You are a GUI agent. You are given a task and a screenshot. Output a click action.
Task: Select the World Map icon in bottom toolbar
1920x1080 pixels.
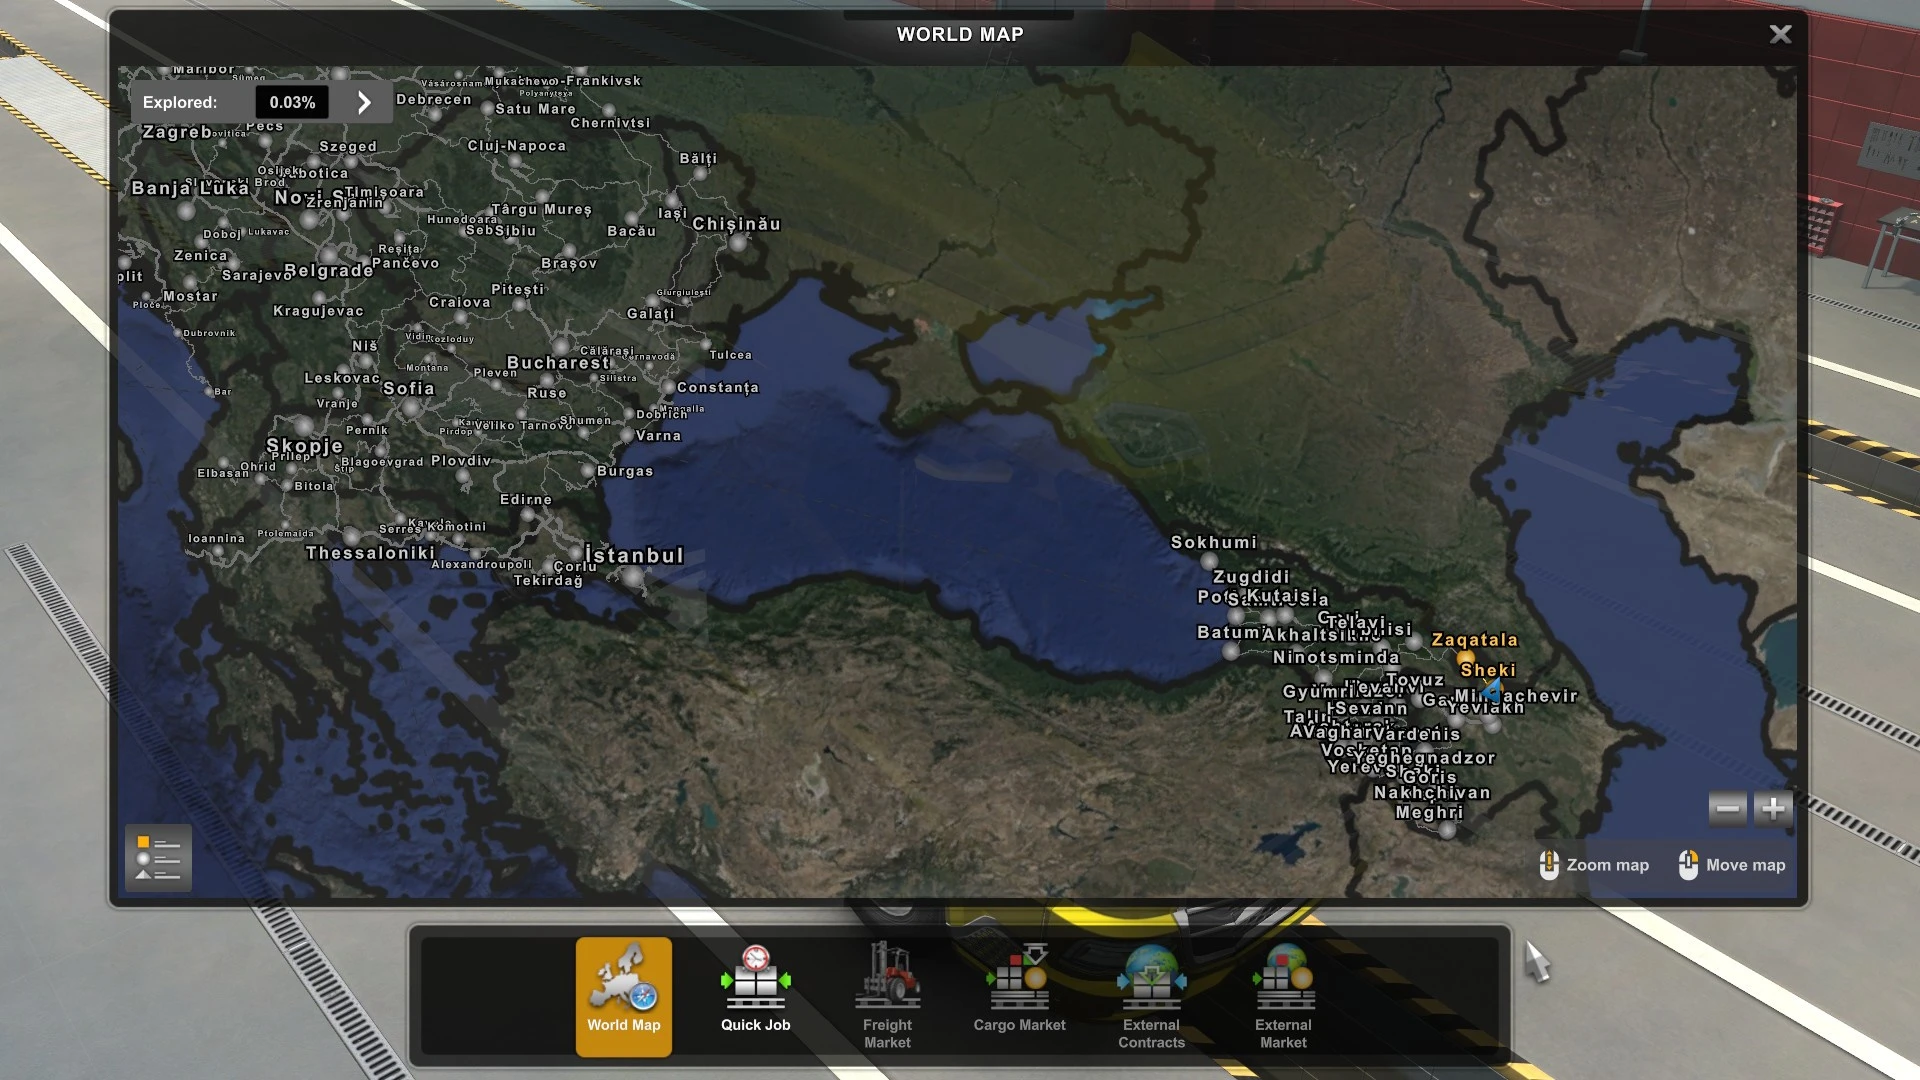[624, 995]
